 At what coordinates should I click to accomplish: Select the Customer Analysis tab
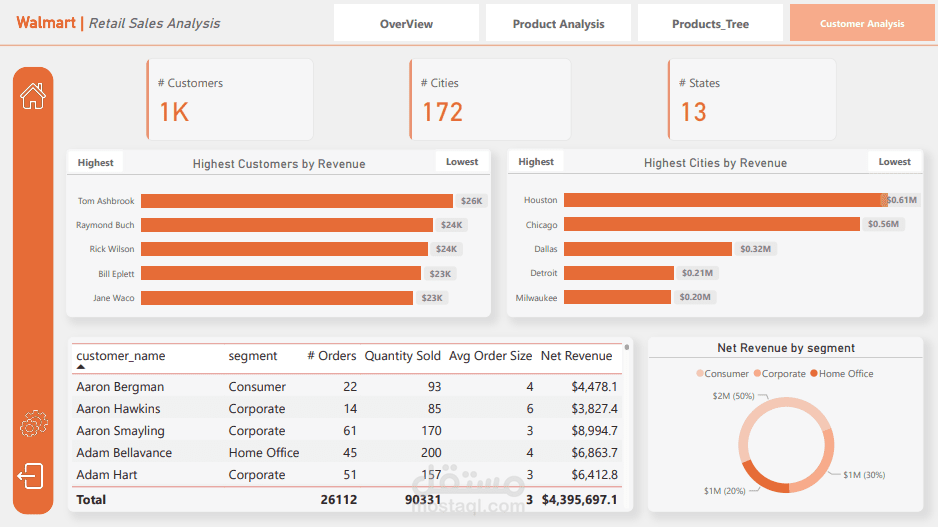click(x=861, y=24)
